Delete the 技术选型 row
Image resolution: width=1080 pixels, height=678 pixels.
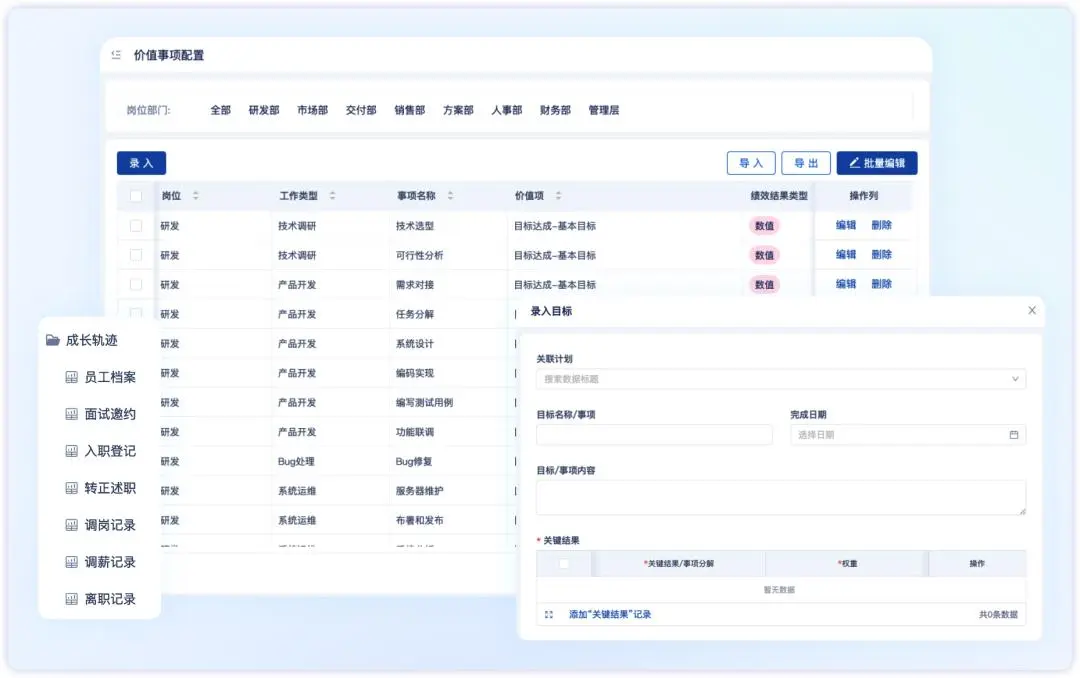click(x=882, y=225)
